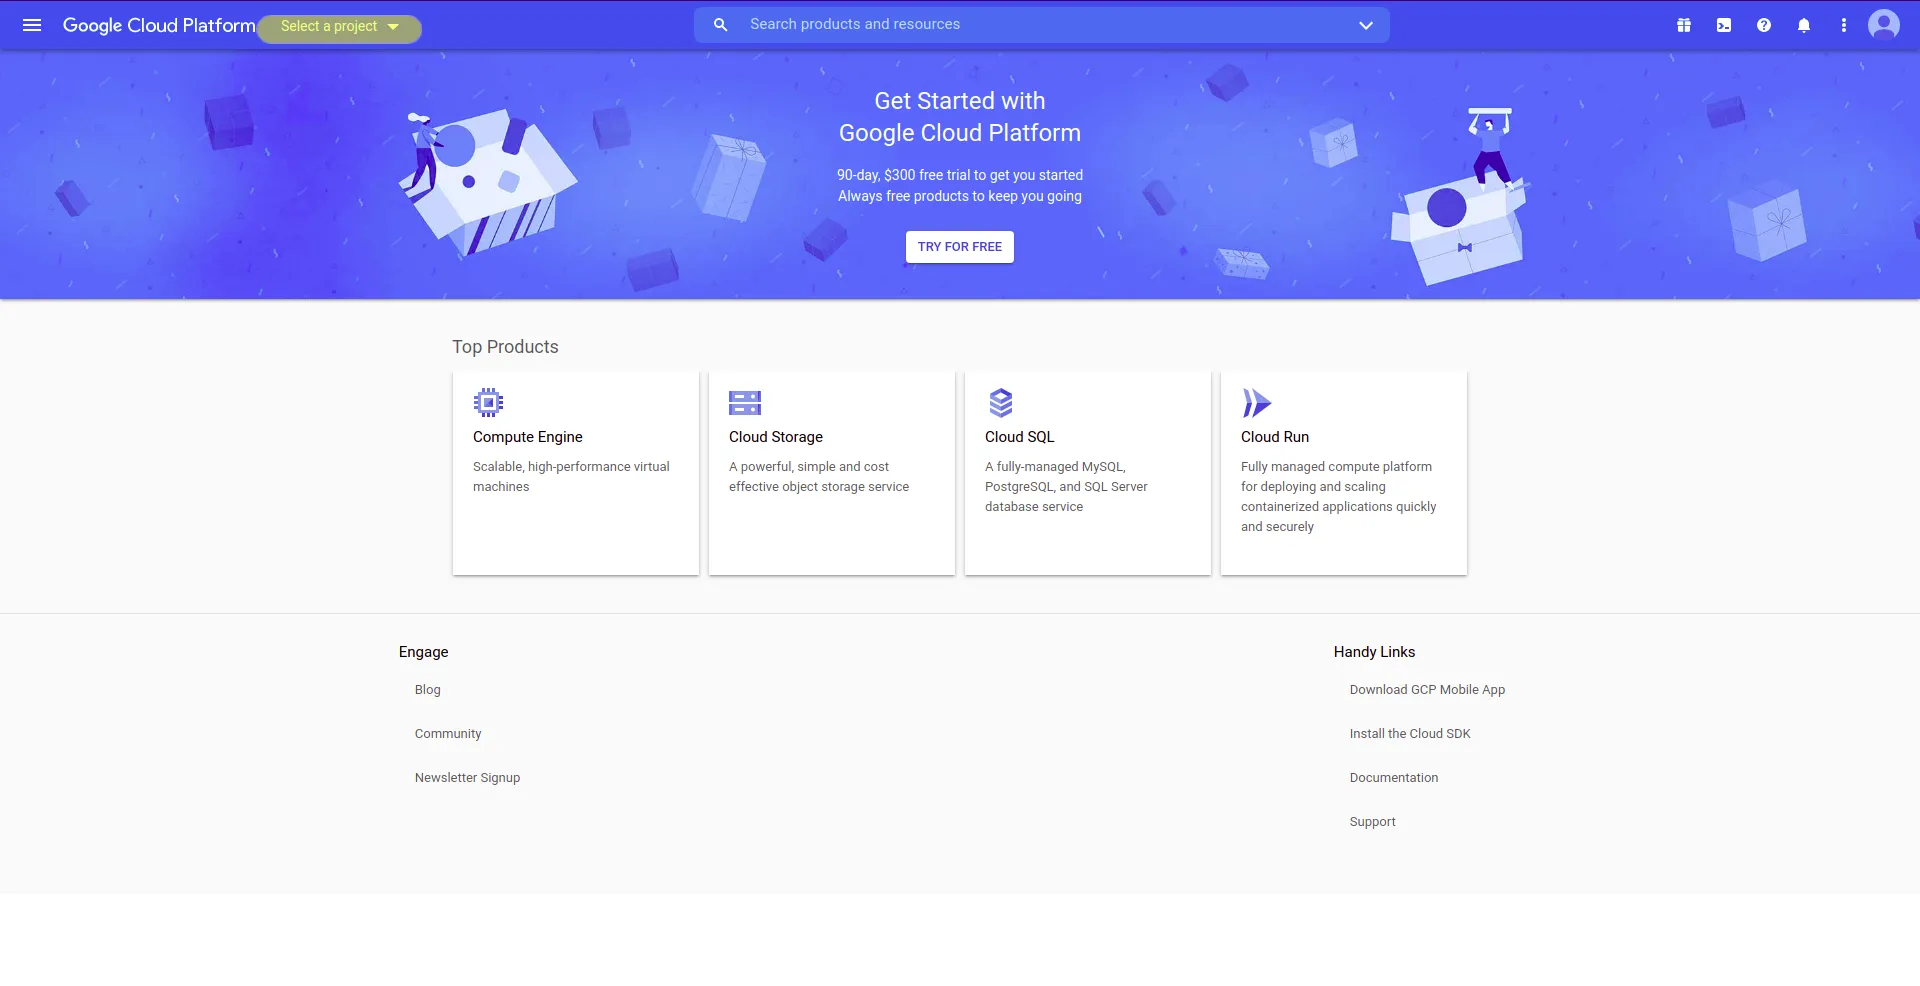This screenshot has width=1920, height=986.
Task: Click the TRY FOR FREE button
Action: tap(960, 247)
